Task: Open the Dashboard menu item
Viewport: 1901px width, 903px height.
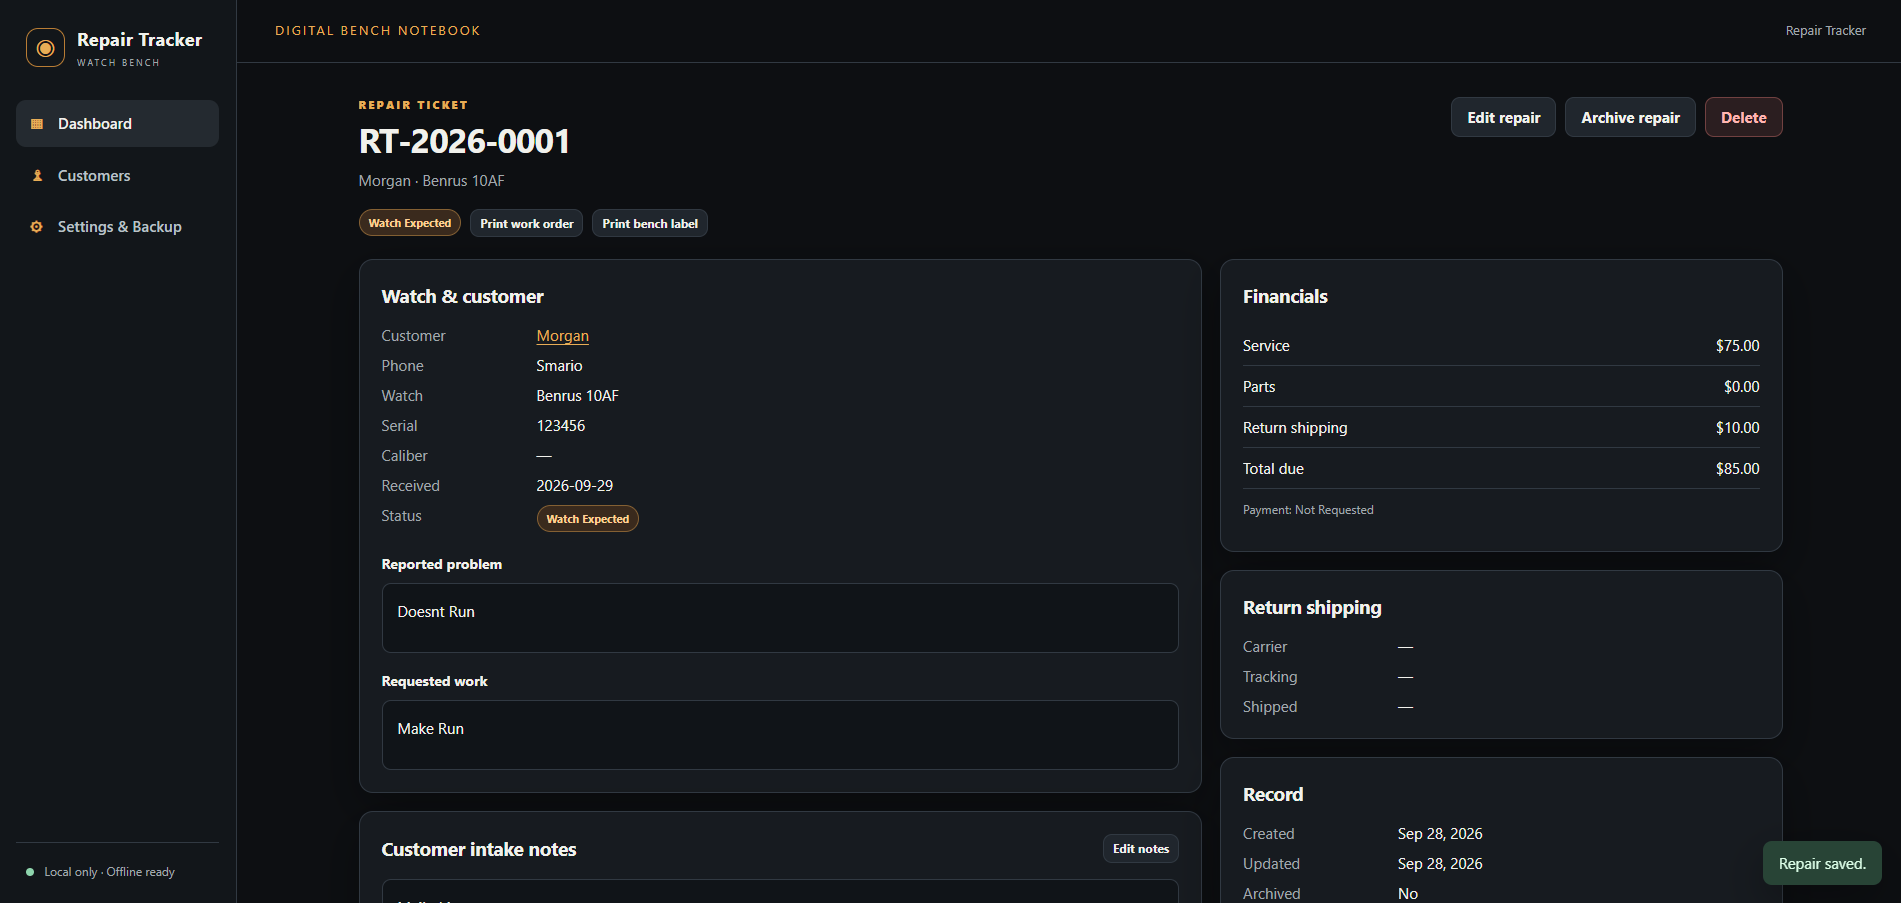Action: tap(117, 124)
